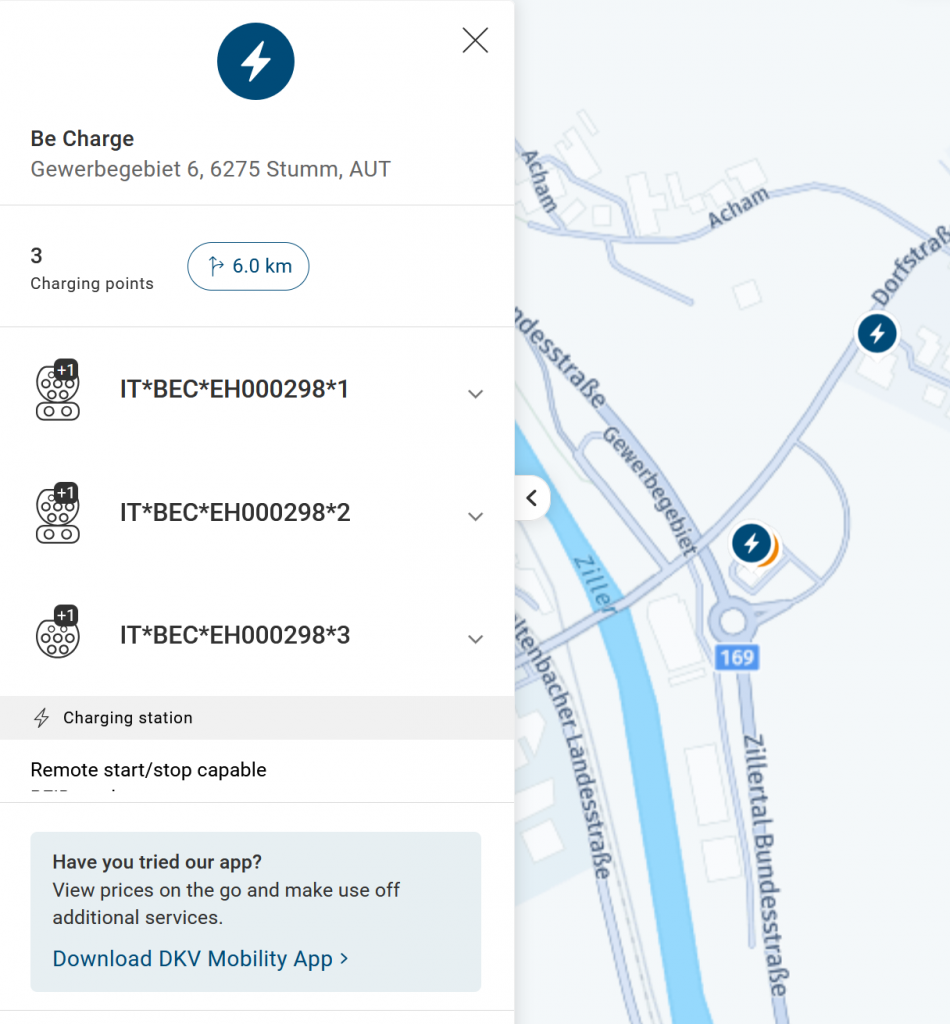The width and height of the screenshot is (950, 1024).
Task: Click the route 169 road shield
Action: pyautogui.click(x=736, y=657)
